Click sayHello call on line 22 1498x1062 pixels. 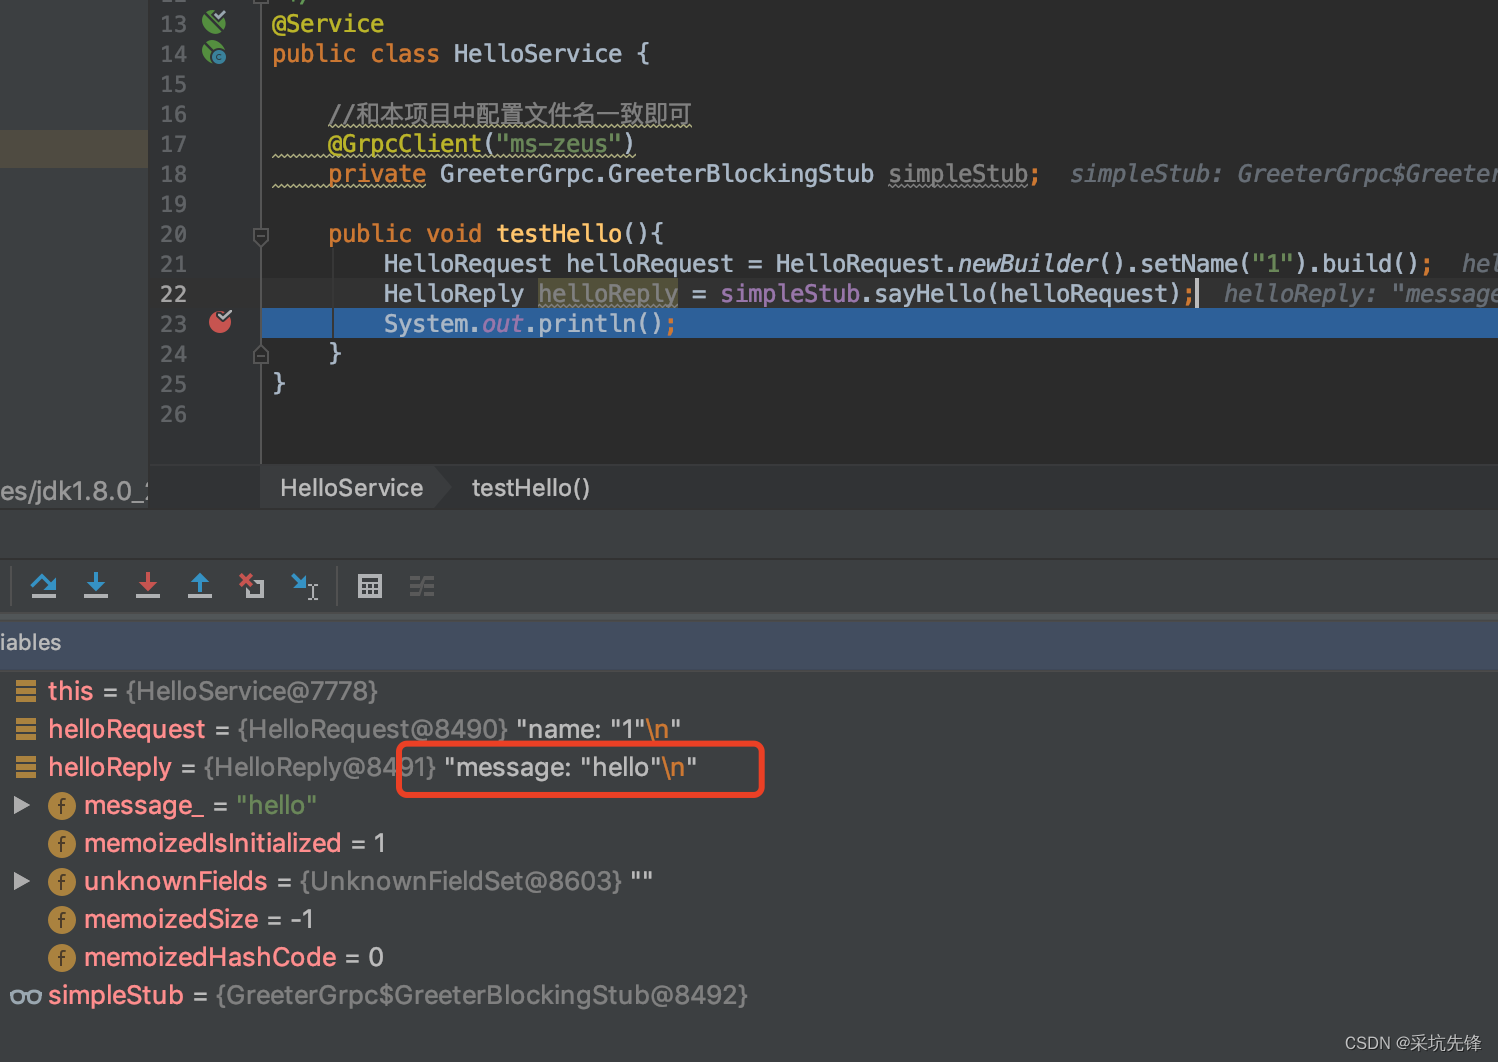coord(930,294)
